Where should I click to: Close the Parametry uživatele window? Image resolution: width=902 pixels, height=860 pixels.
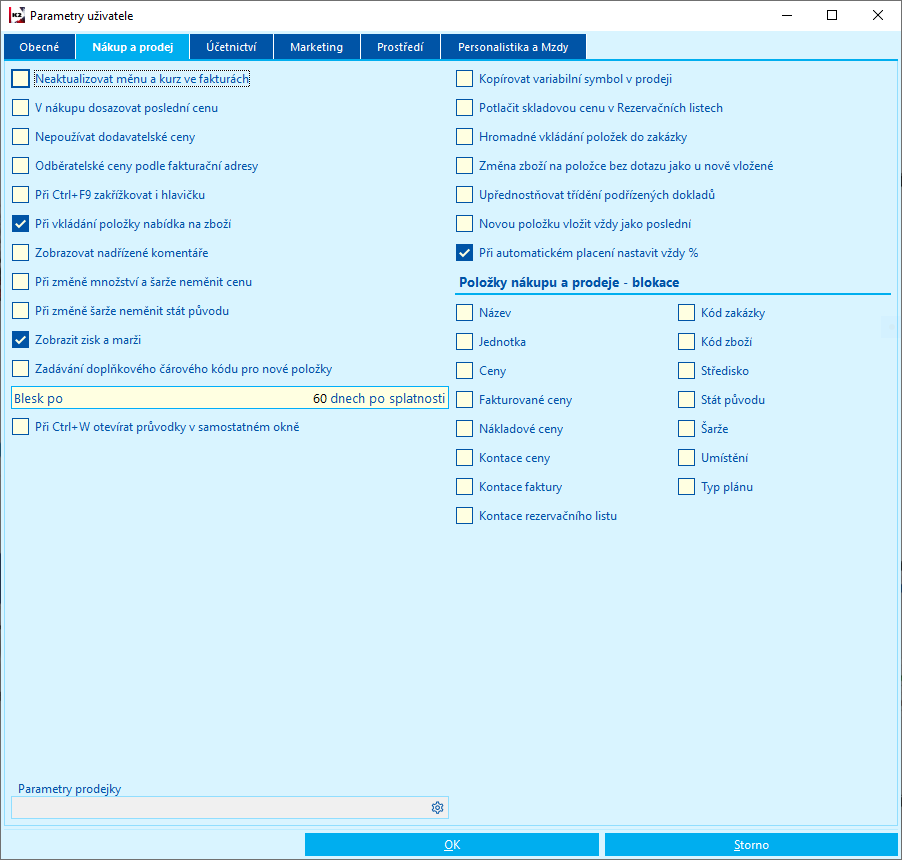tap(878, 16)
